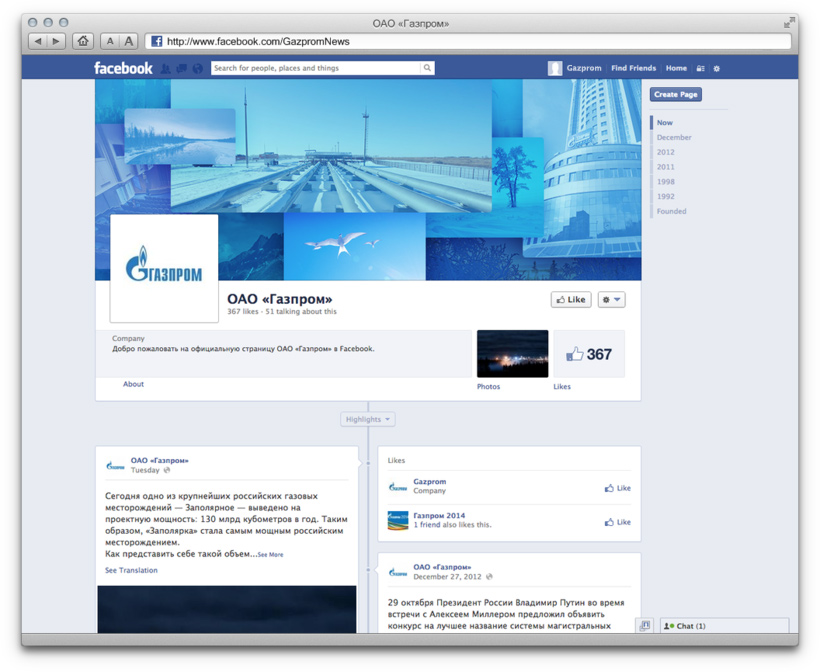The width and height of the screenshot is (820, 672).
Task: Click the browser home icon
Action: click(83, 41)
